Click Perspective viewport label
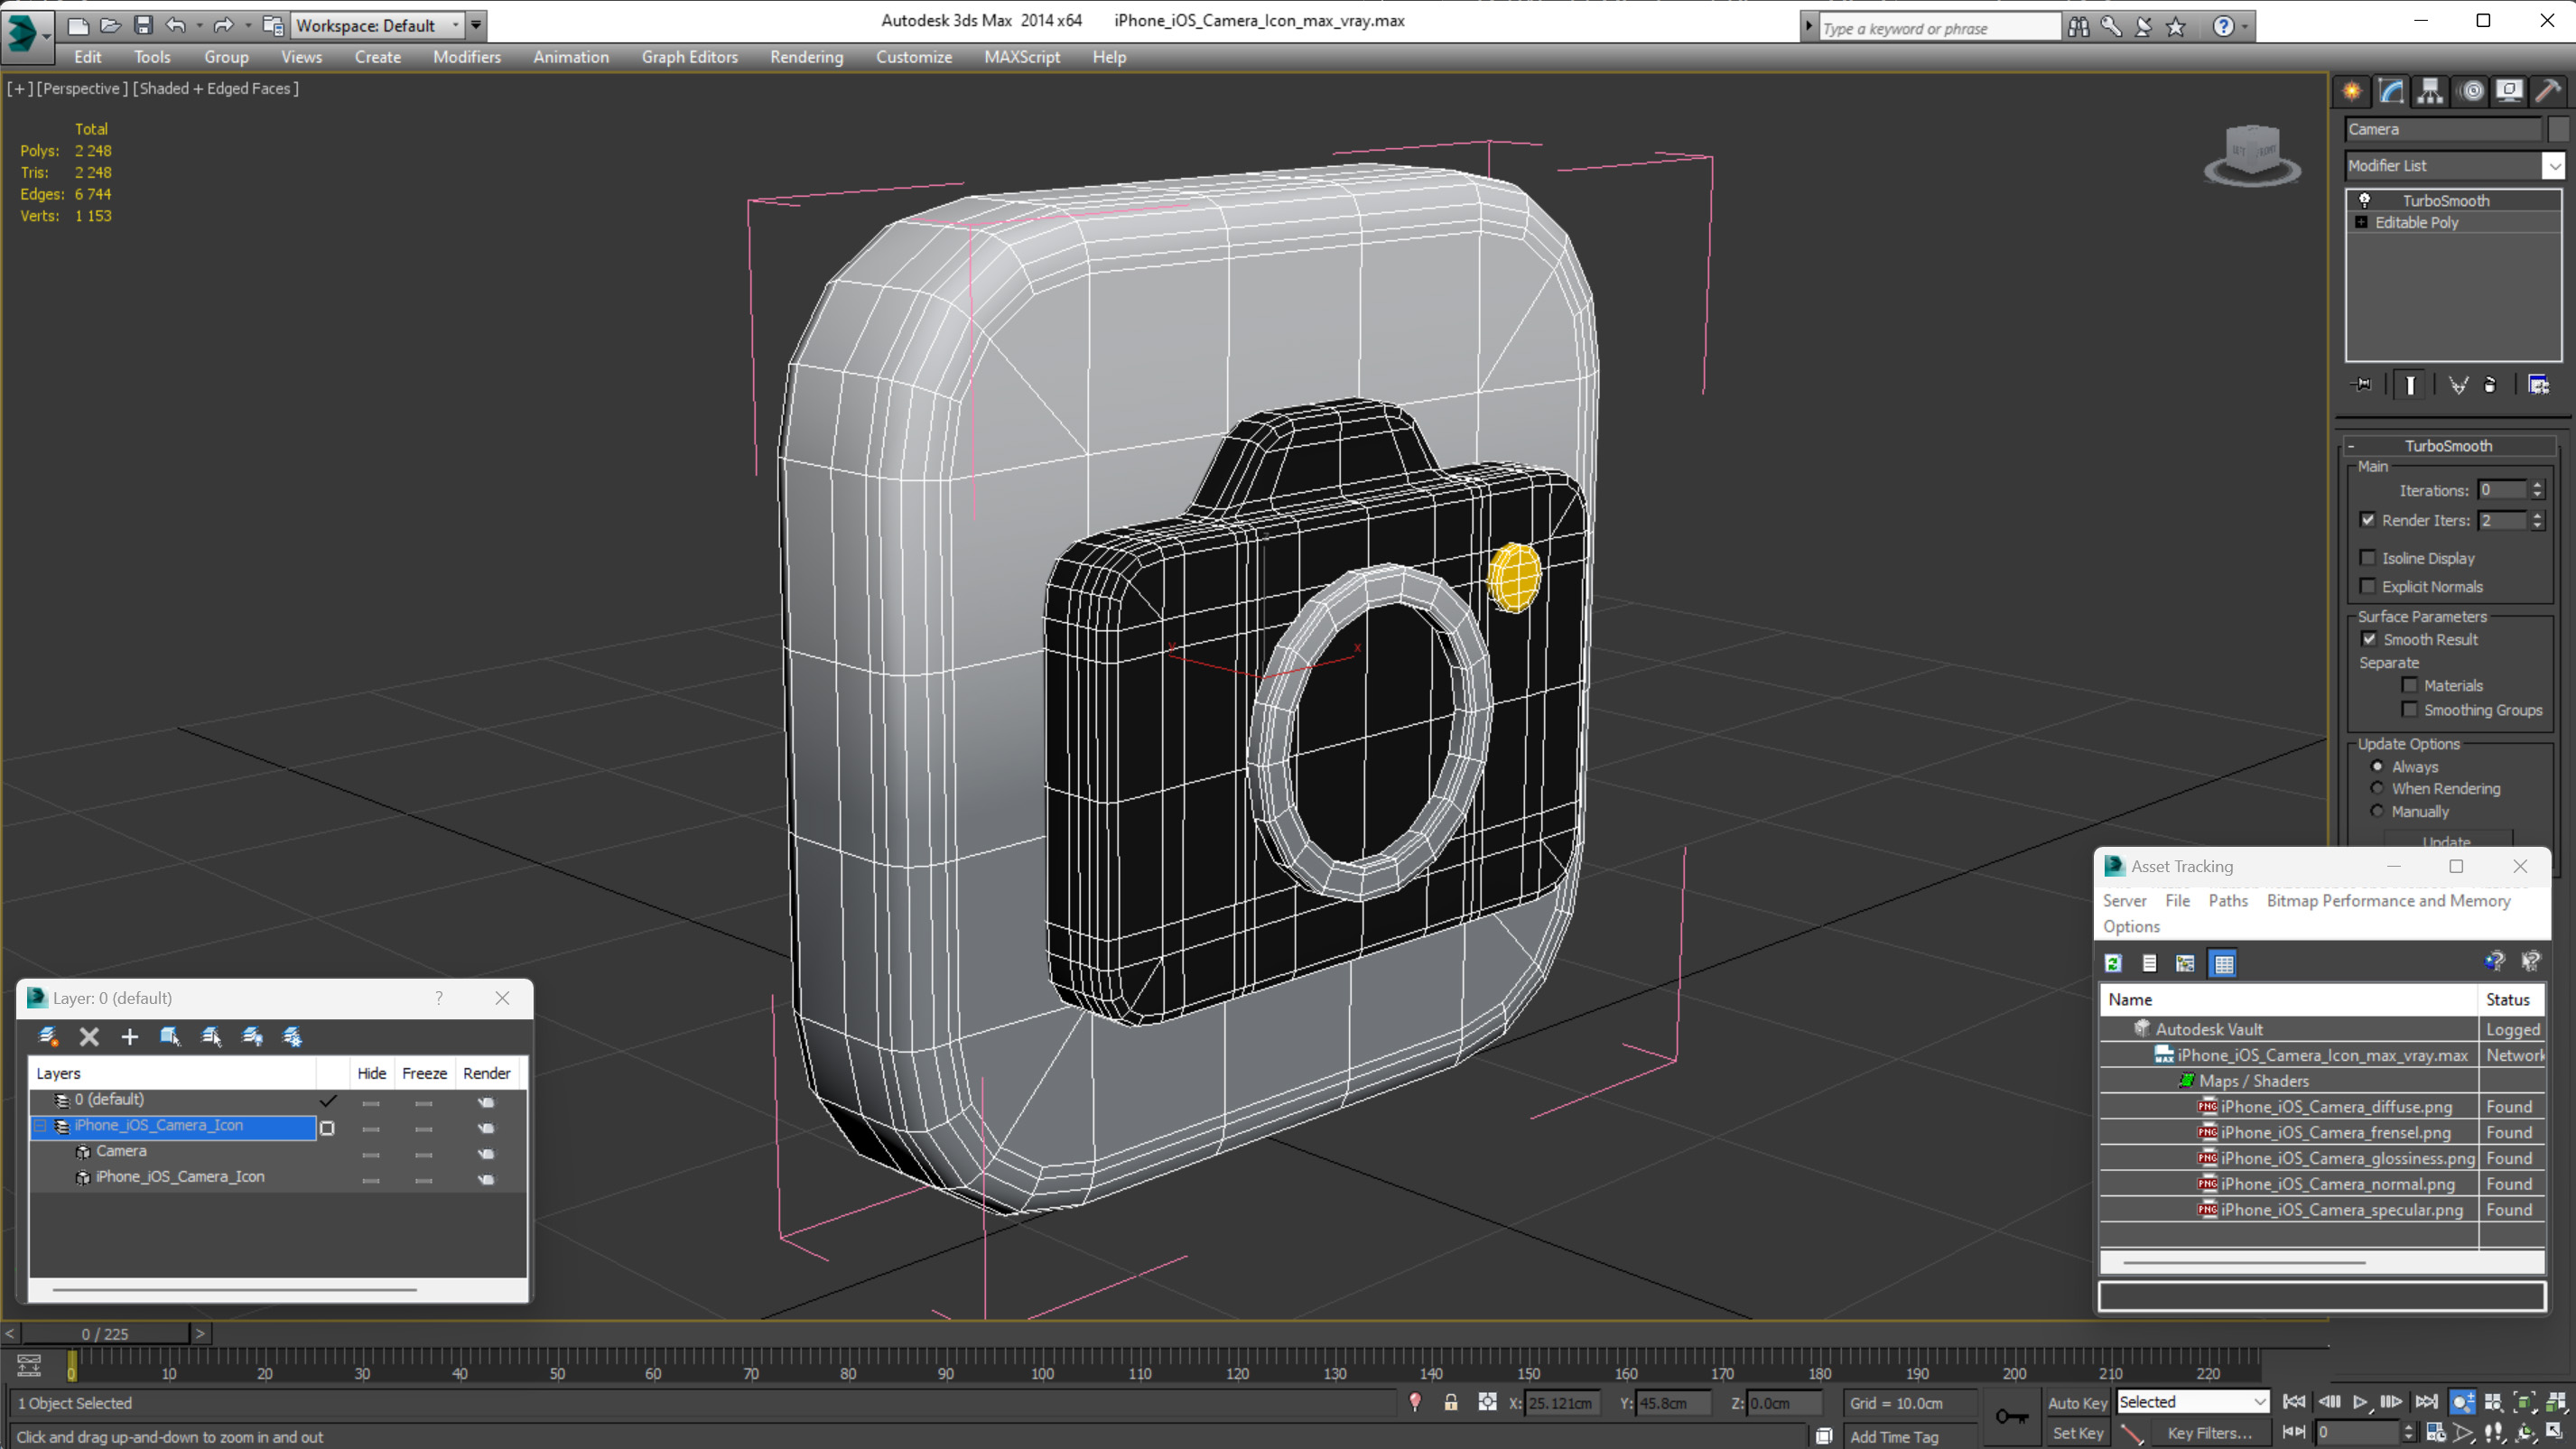Viewport: 2576px width, 1449px height. tap(82, 88)
